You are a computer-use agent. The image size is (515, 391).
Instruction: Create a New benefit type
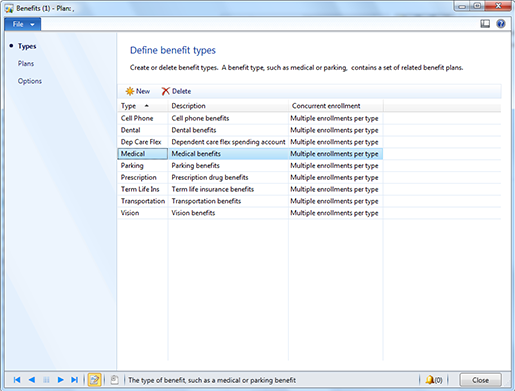click(138, 91)
